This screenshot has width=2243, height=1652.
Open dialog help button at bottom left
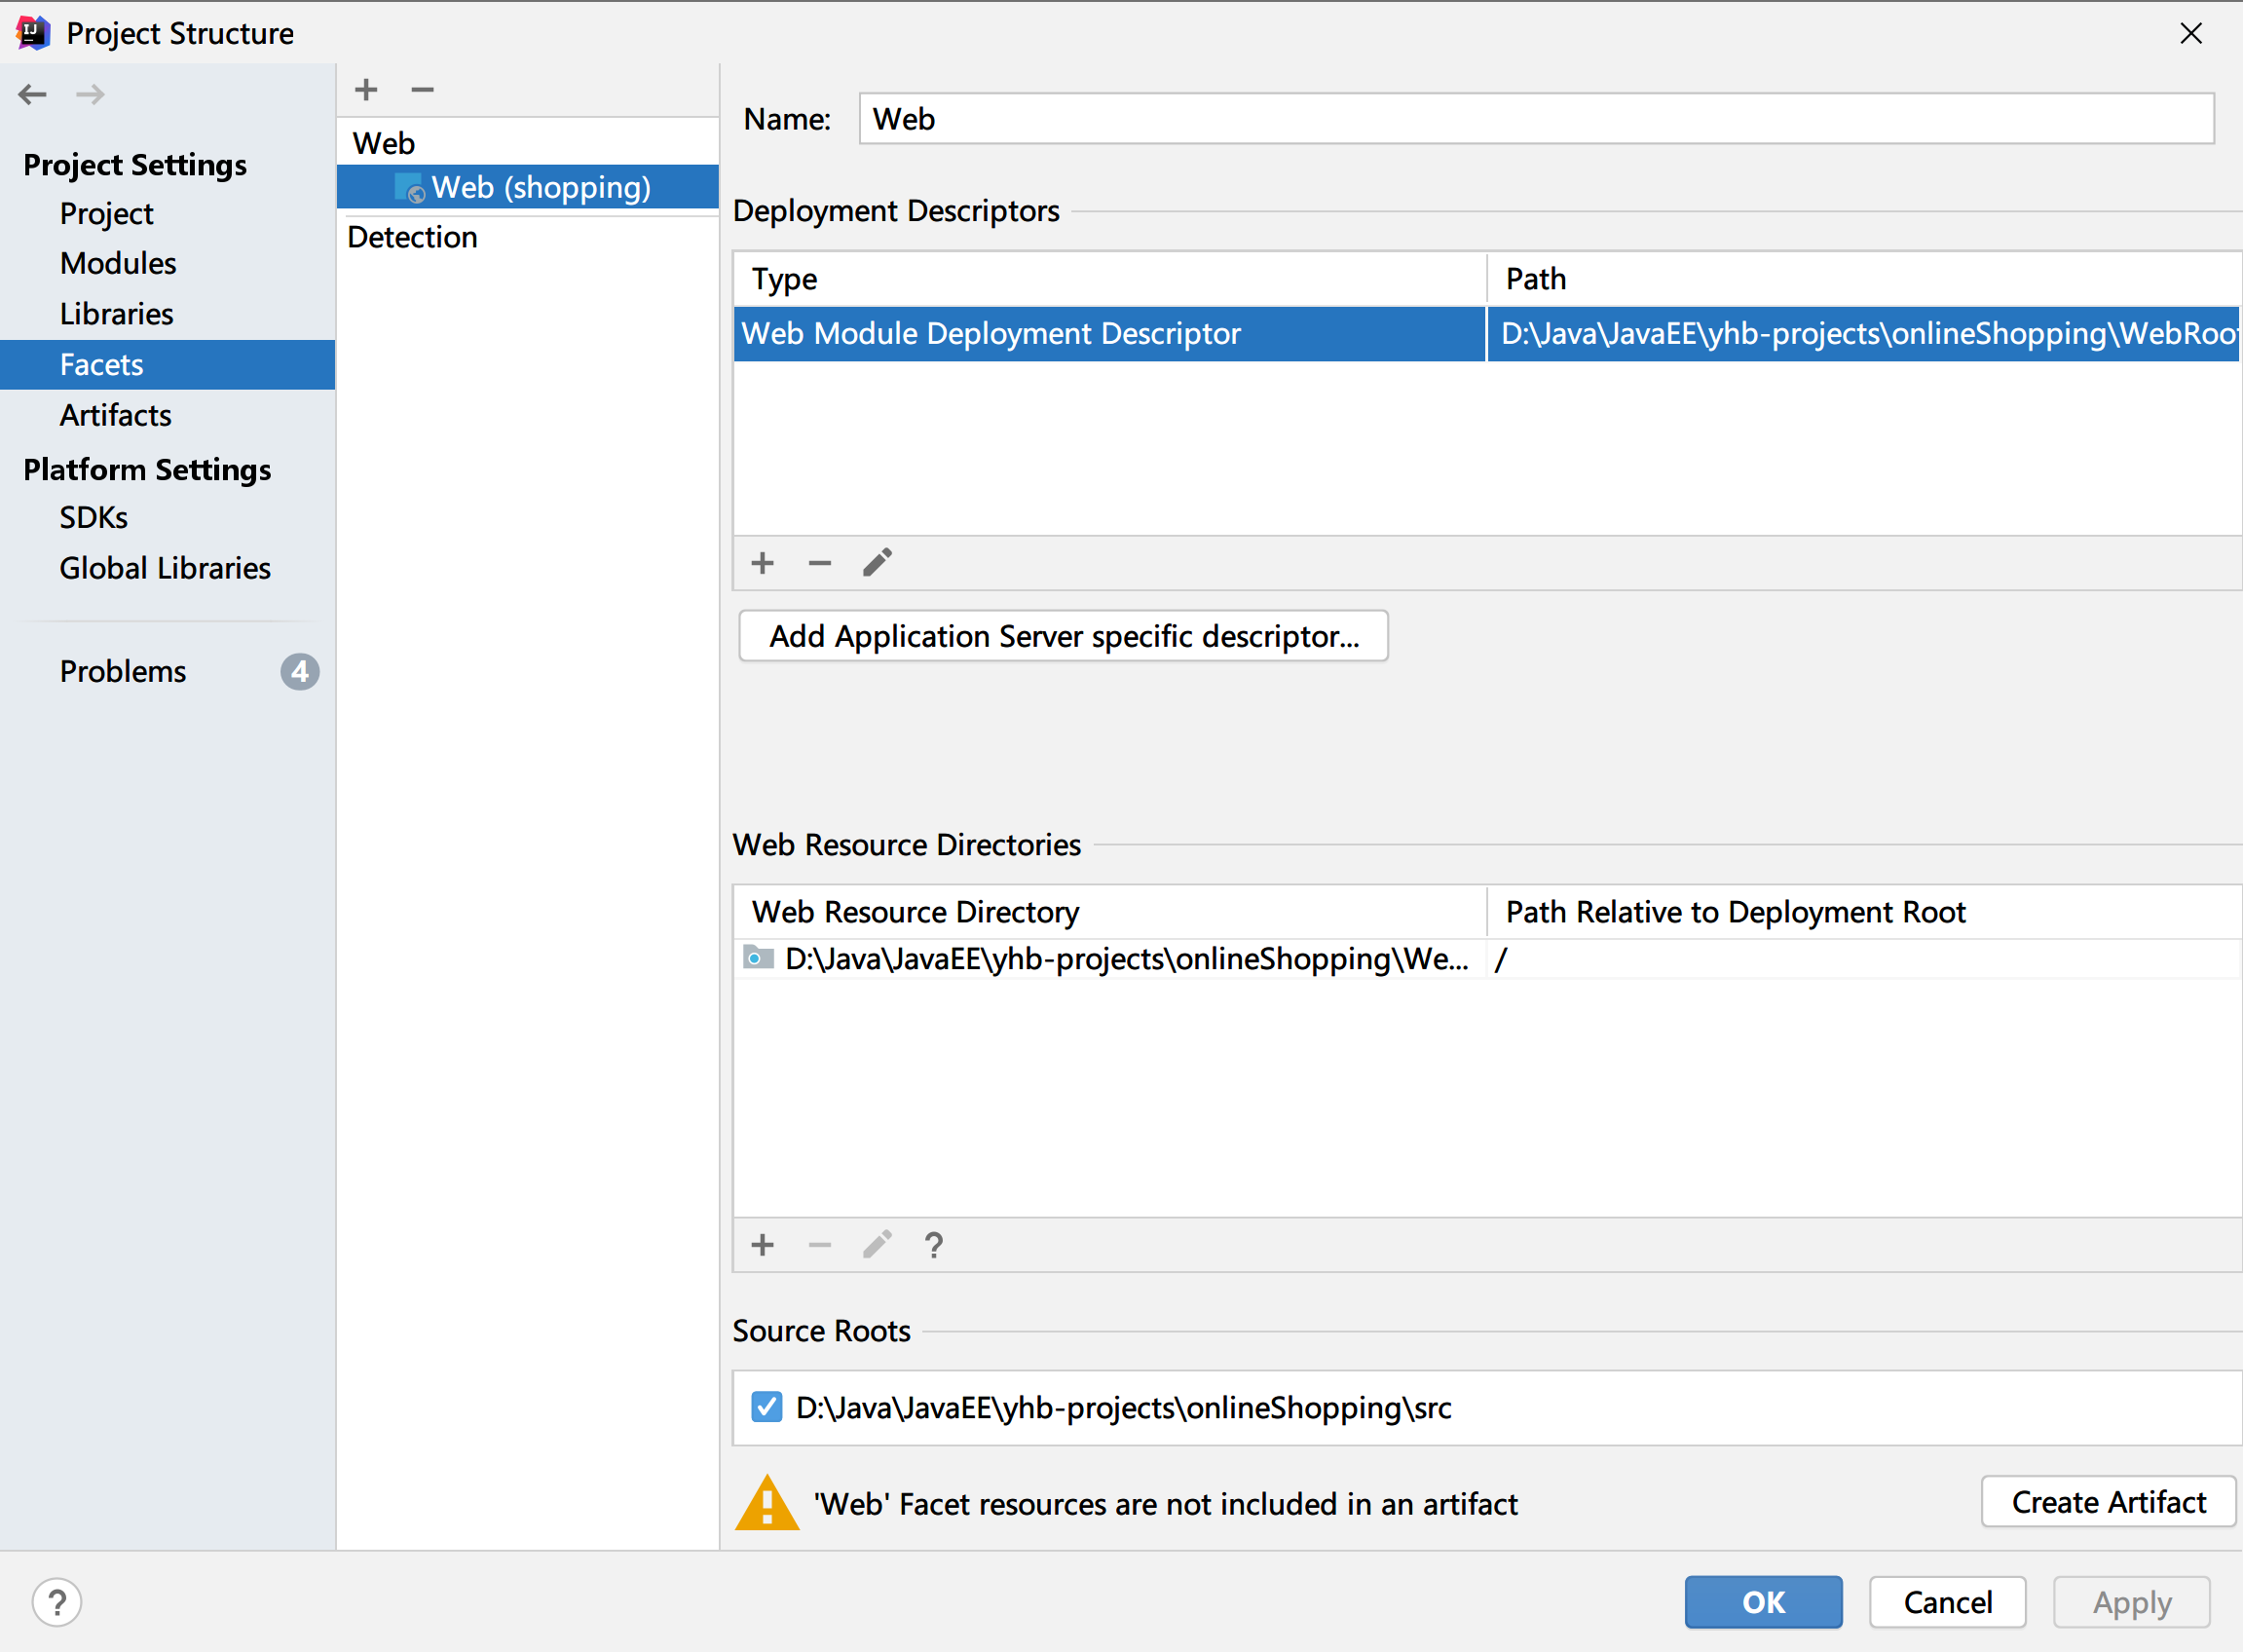(x=57, y=1602)
